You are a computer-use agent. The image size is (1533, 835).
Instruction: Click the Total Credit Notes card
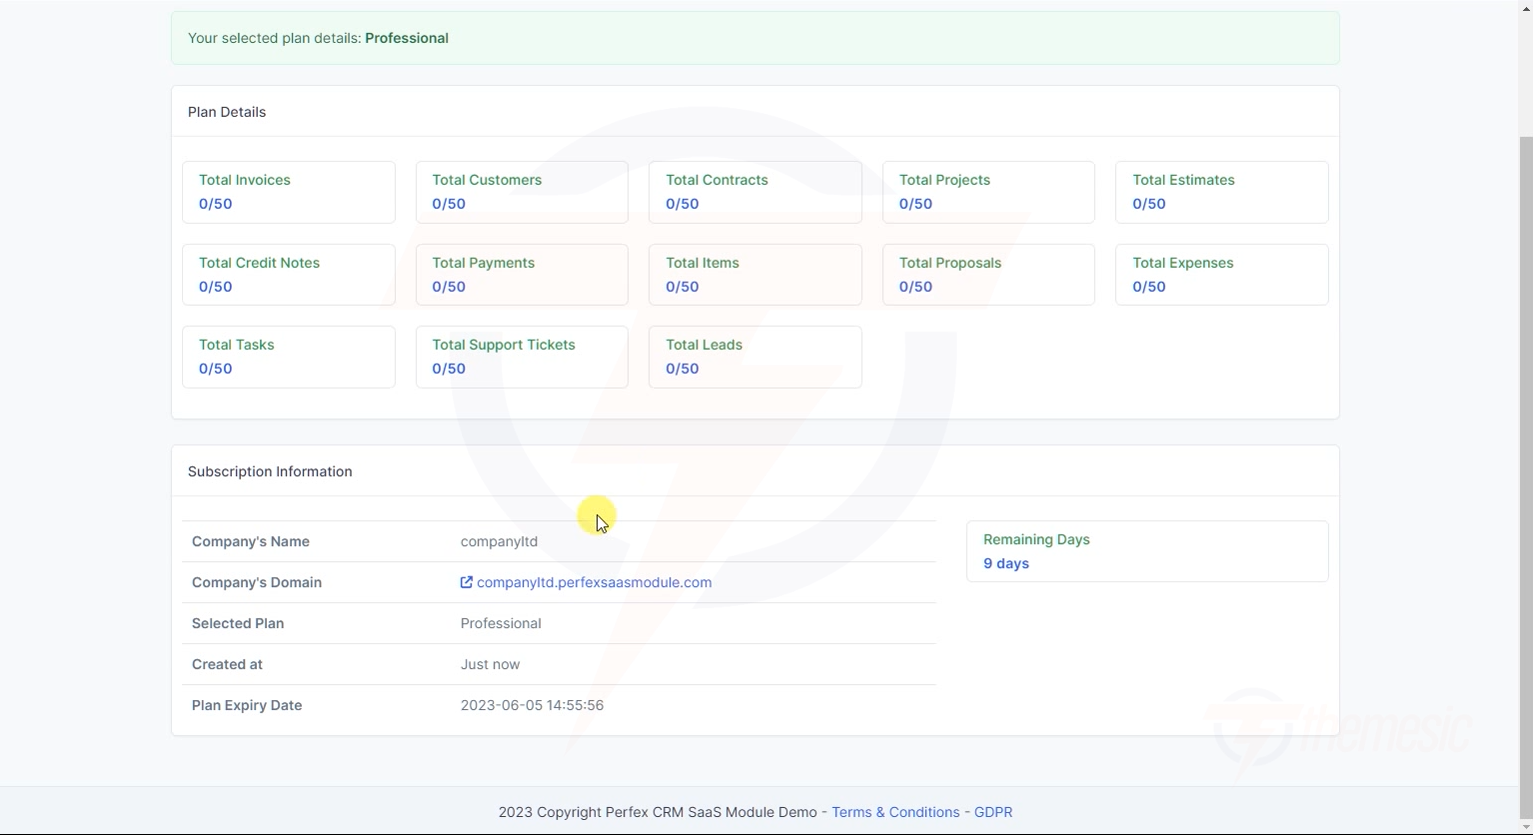[x=288, y=274]
